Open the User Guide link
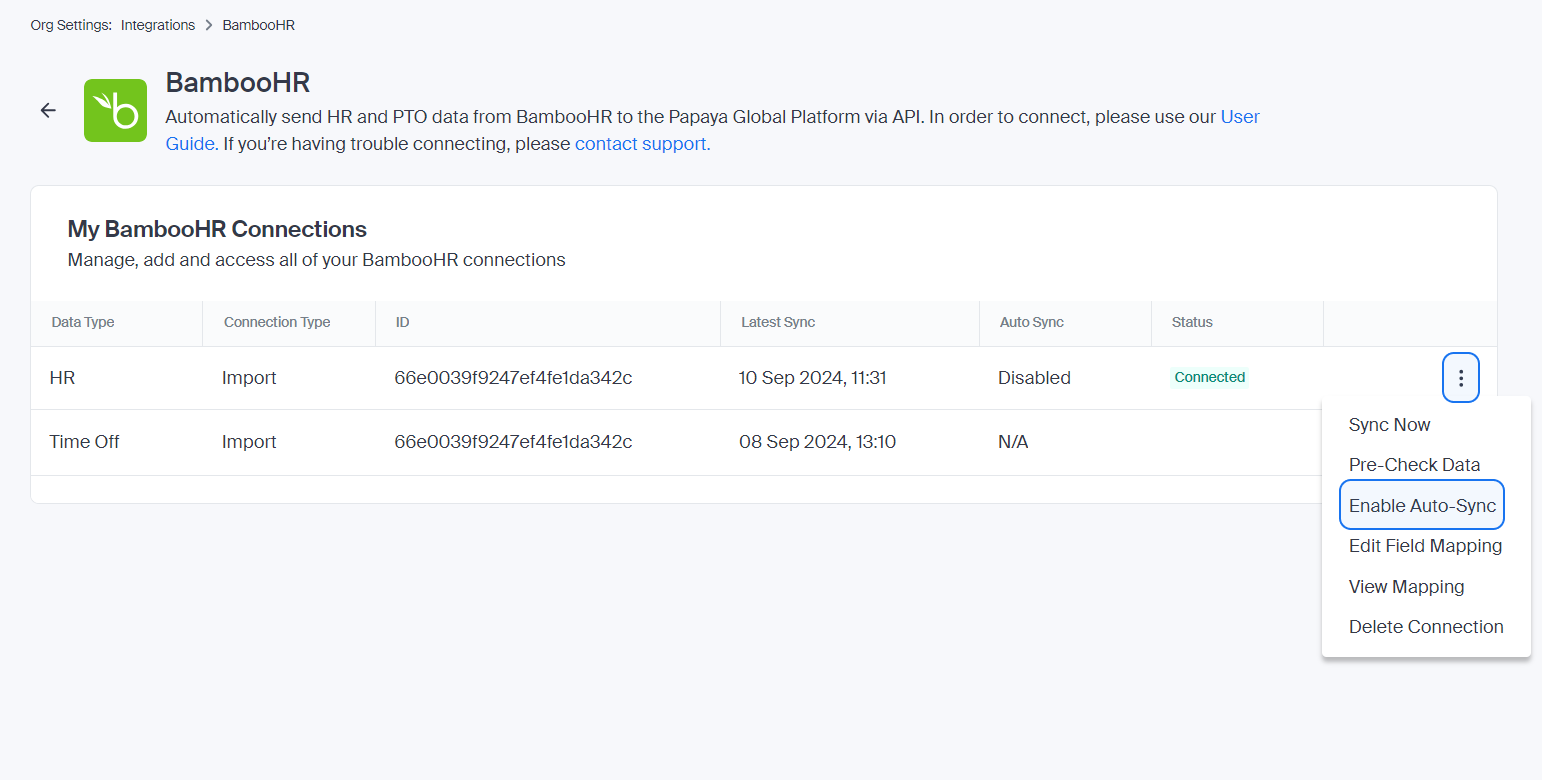 coord(1240,117)
